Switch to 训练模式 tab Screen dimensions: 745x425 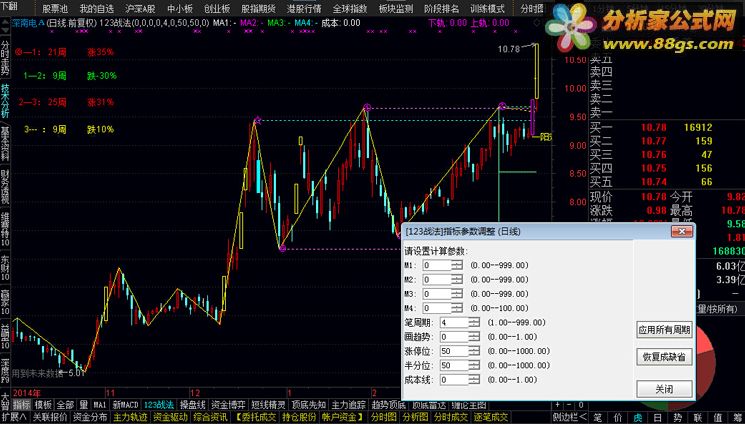click(487, 9)
